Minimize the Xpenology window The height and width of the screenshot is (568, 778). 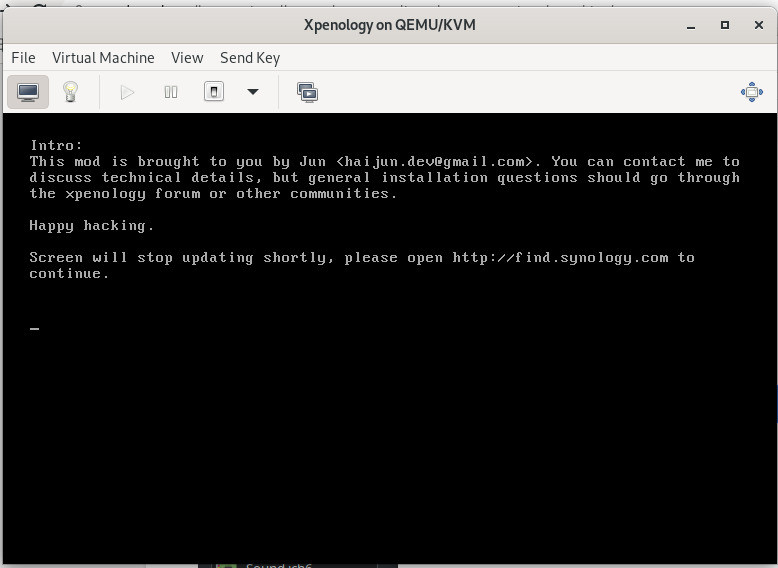(691, 25)
